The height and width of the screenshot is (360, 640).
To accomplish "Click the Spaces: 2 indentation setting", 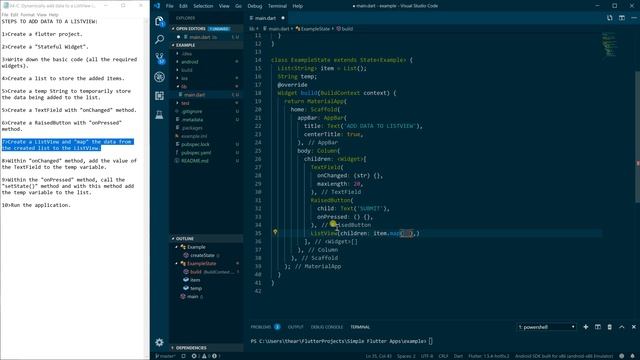I will [x=406, y=356].
